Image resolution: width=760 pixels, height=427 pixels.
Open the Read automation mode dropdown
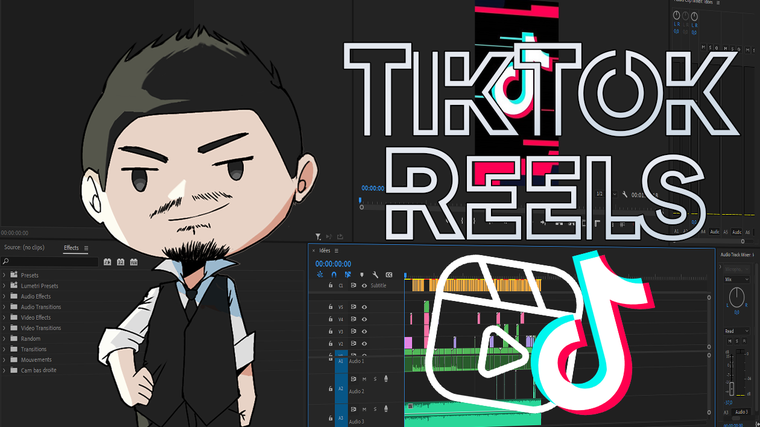(736, 331)
